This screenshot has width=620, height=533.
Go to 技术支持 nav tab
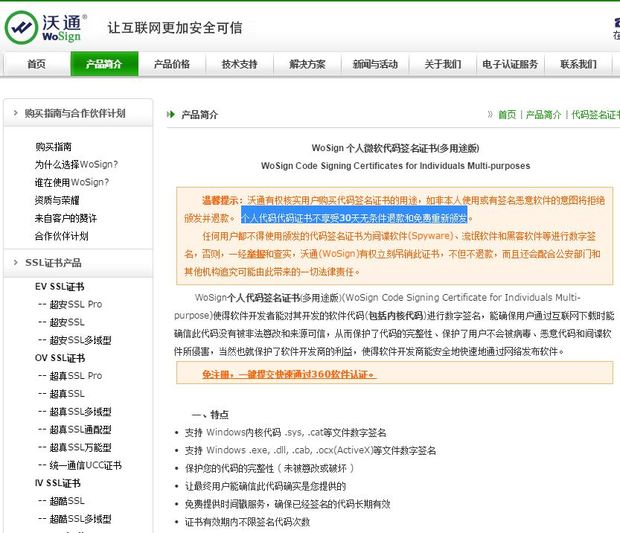(x=240, y=64)
